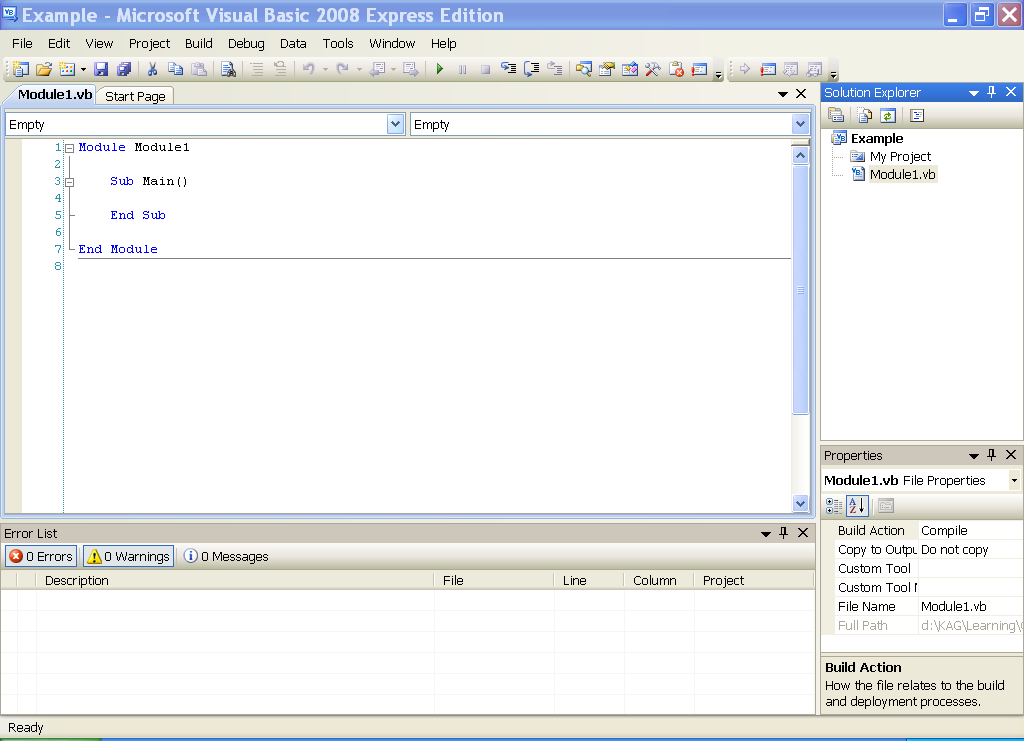Viewport: 1024px width, 741px height.
Task: Click the Save All stacked disks icon
Action: tap(124, 69)
